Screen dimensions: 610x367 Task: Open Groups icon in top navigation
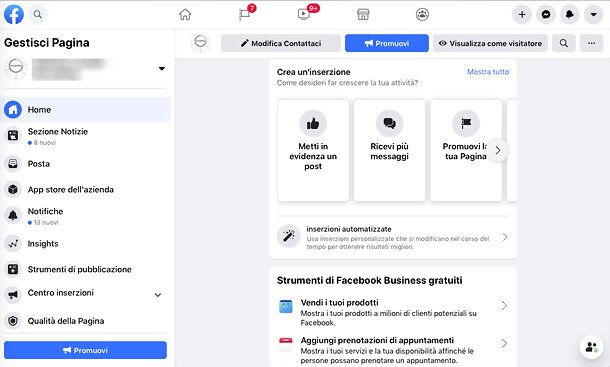click(422, 14)
